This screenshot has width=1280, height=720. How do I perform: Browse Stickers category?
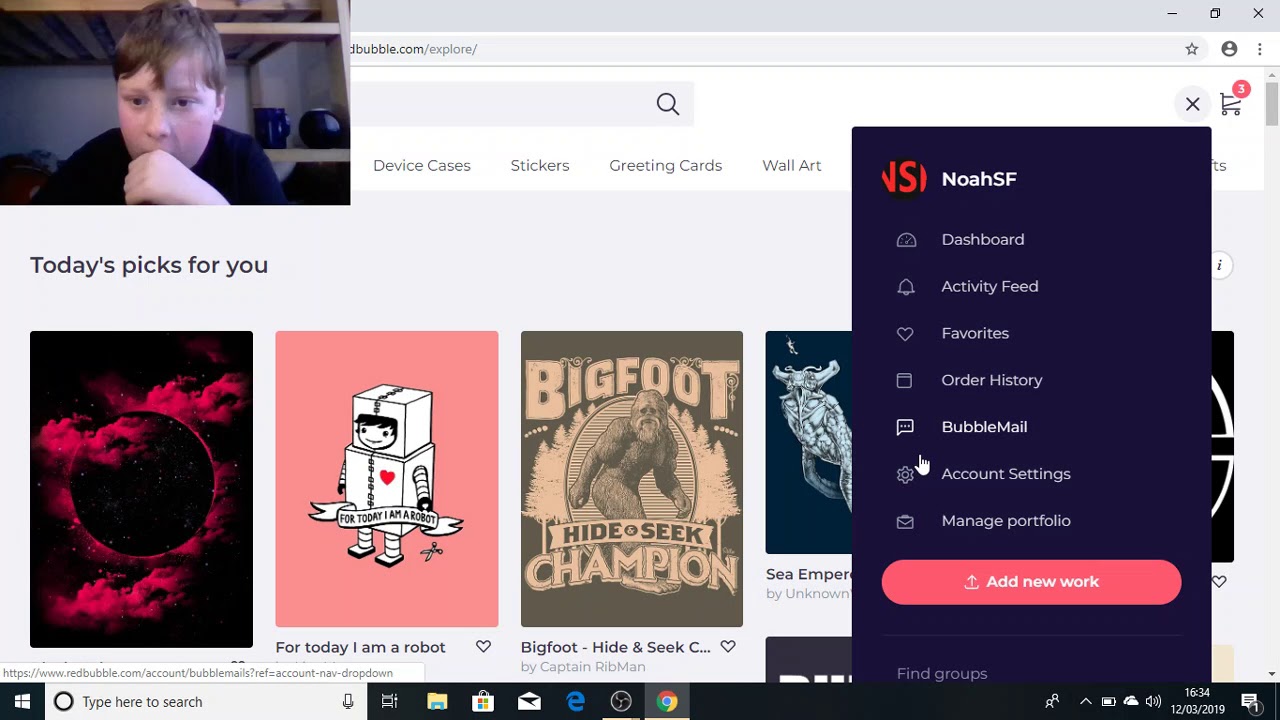(x=540, y=165)
